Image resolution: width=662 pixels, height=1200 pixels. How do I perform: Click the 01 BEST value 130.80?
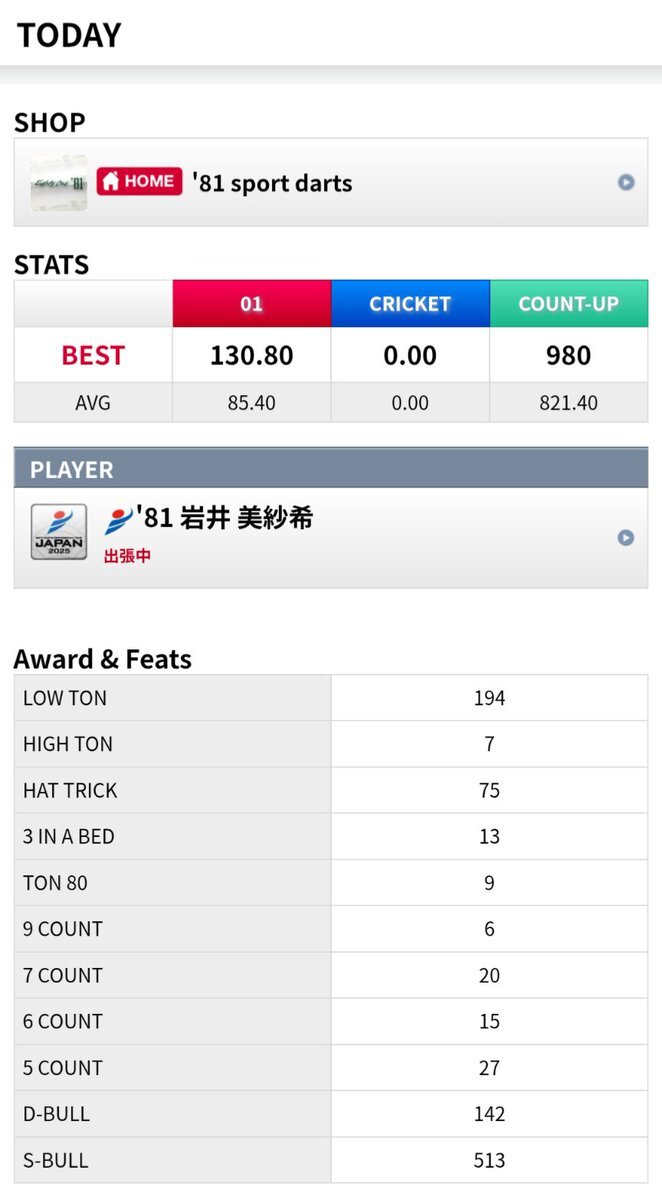pos(251,355)
